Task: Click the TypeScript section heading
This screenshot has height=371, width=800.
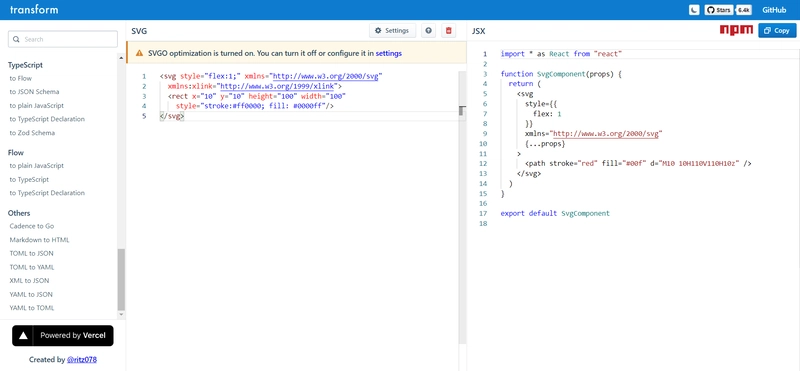Action: pos(26,65)
